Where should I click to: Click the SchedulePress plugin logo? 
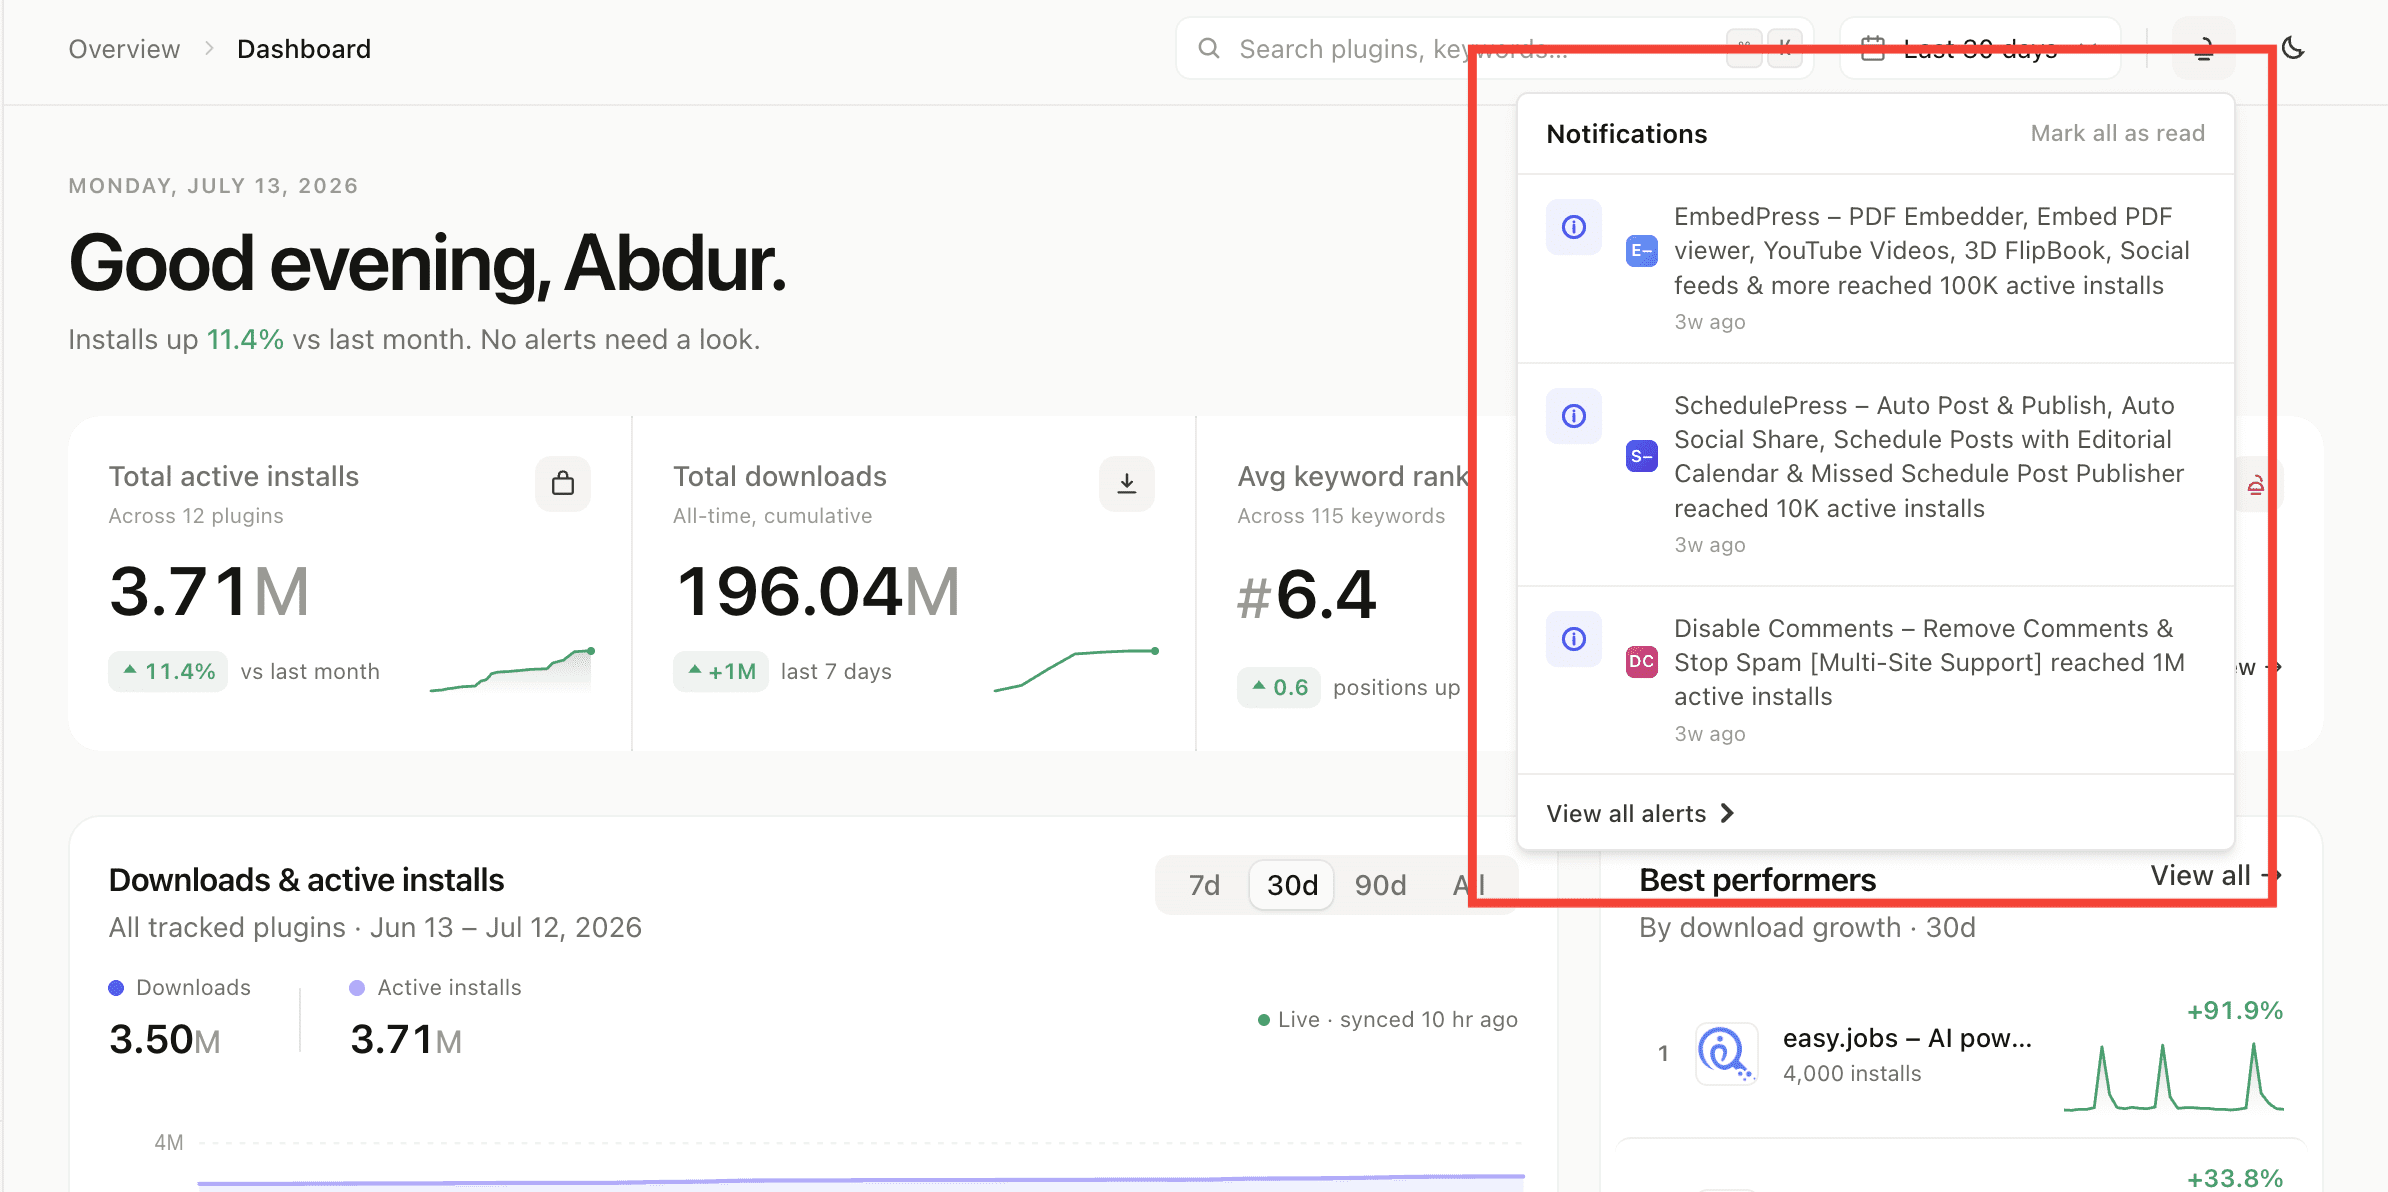[1641, 457]
